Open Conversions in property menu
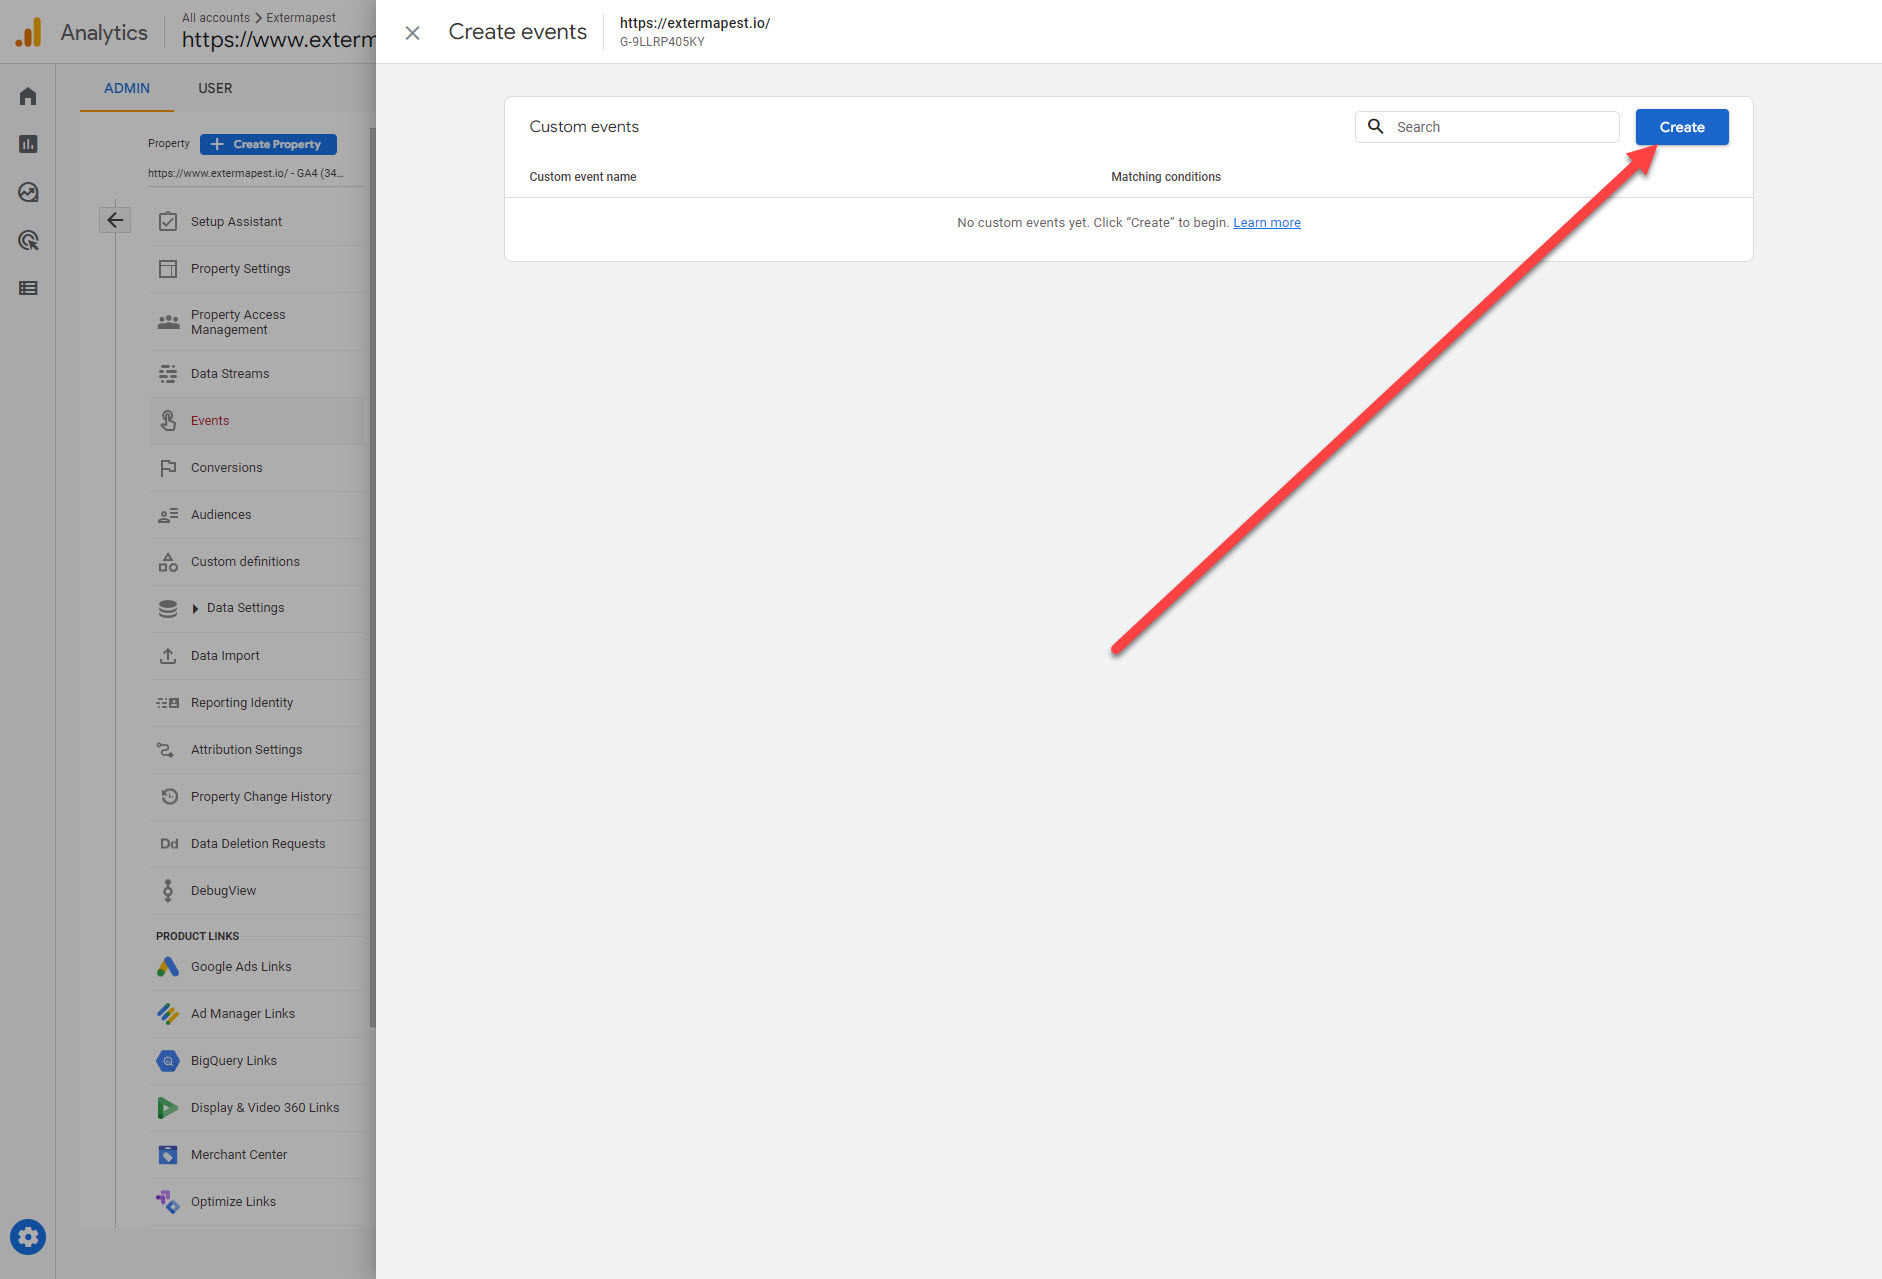Viewport: 1882px width, 1279px height. coord(226,468)
